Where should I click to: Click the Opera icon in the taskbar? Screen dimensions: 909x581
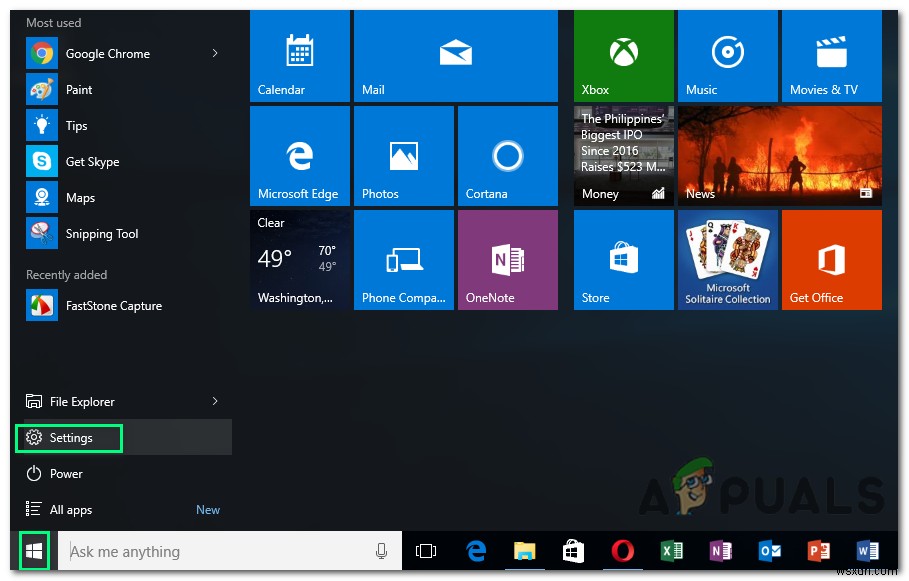pos(623,551)
